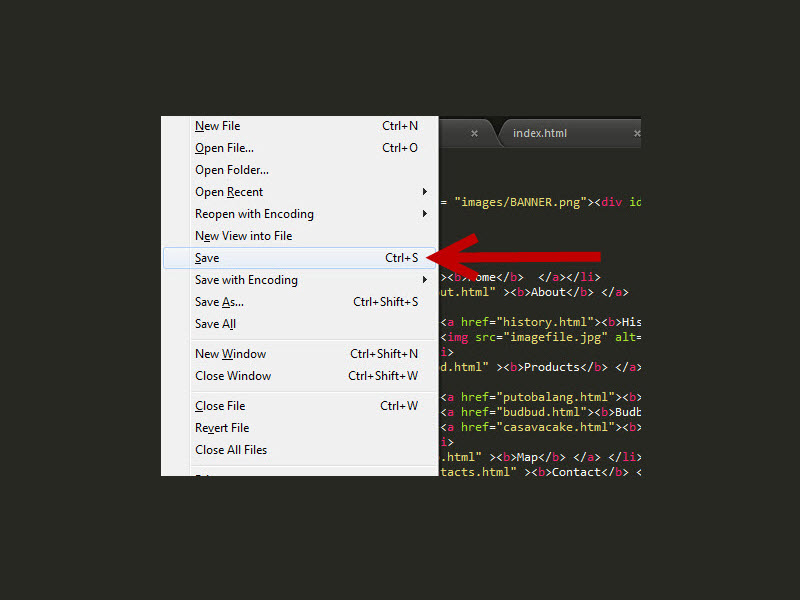Switch to the index.html tab
This screenshot has height=600, width=800.
click(540, 133)
